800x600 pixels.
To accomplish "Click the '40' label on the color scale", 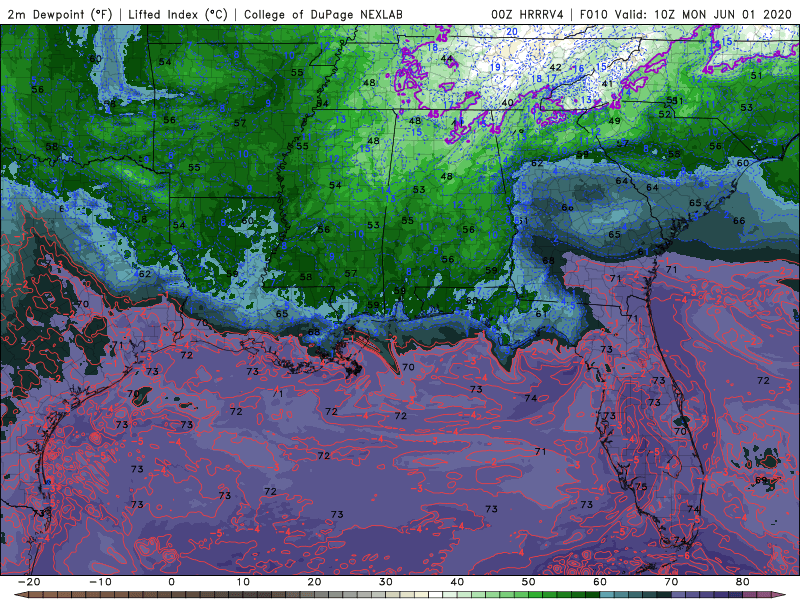I will click(x=457, y=582).
